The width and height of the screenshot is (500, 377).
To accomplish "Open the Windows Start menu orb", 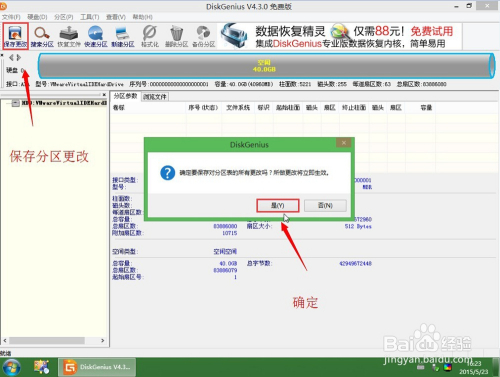I will pyautogui.click(x=12, y=367).
